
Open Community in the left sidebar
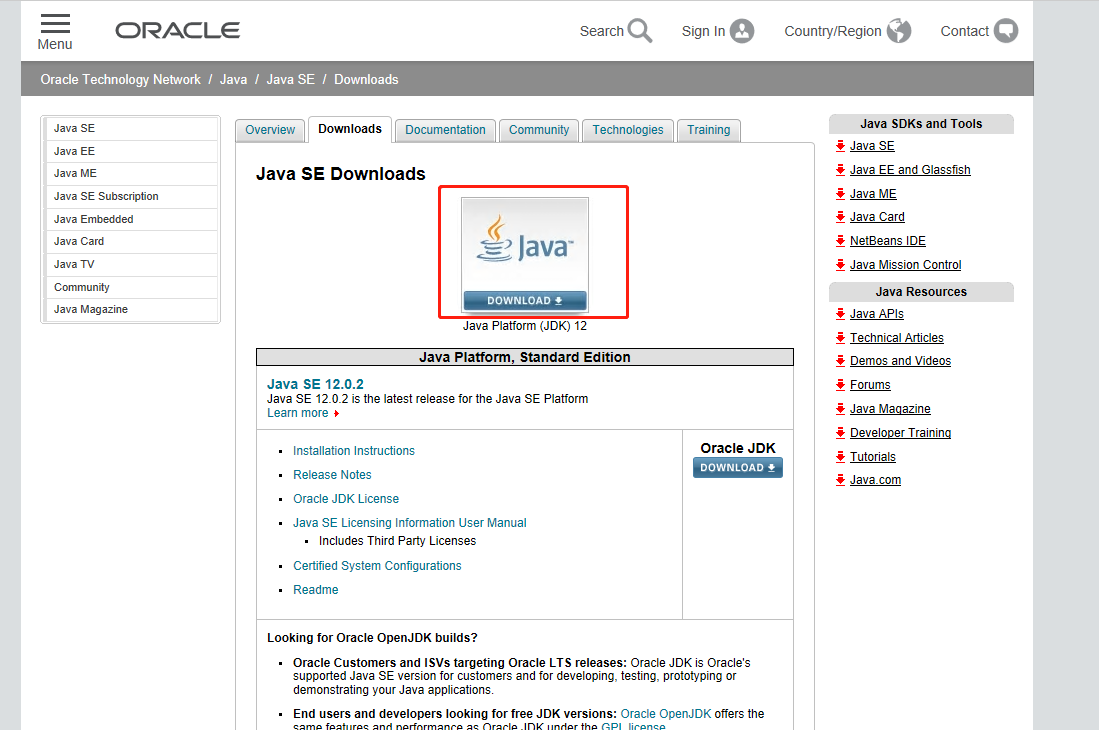point(131,287)
